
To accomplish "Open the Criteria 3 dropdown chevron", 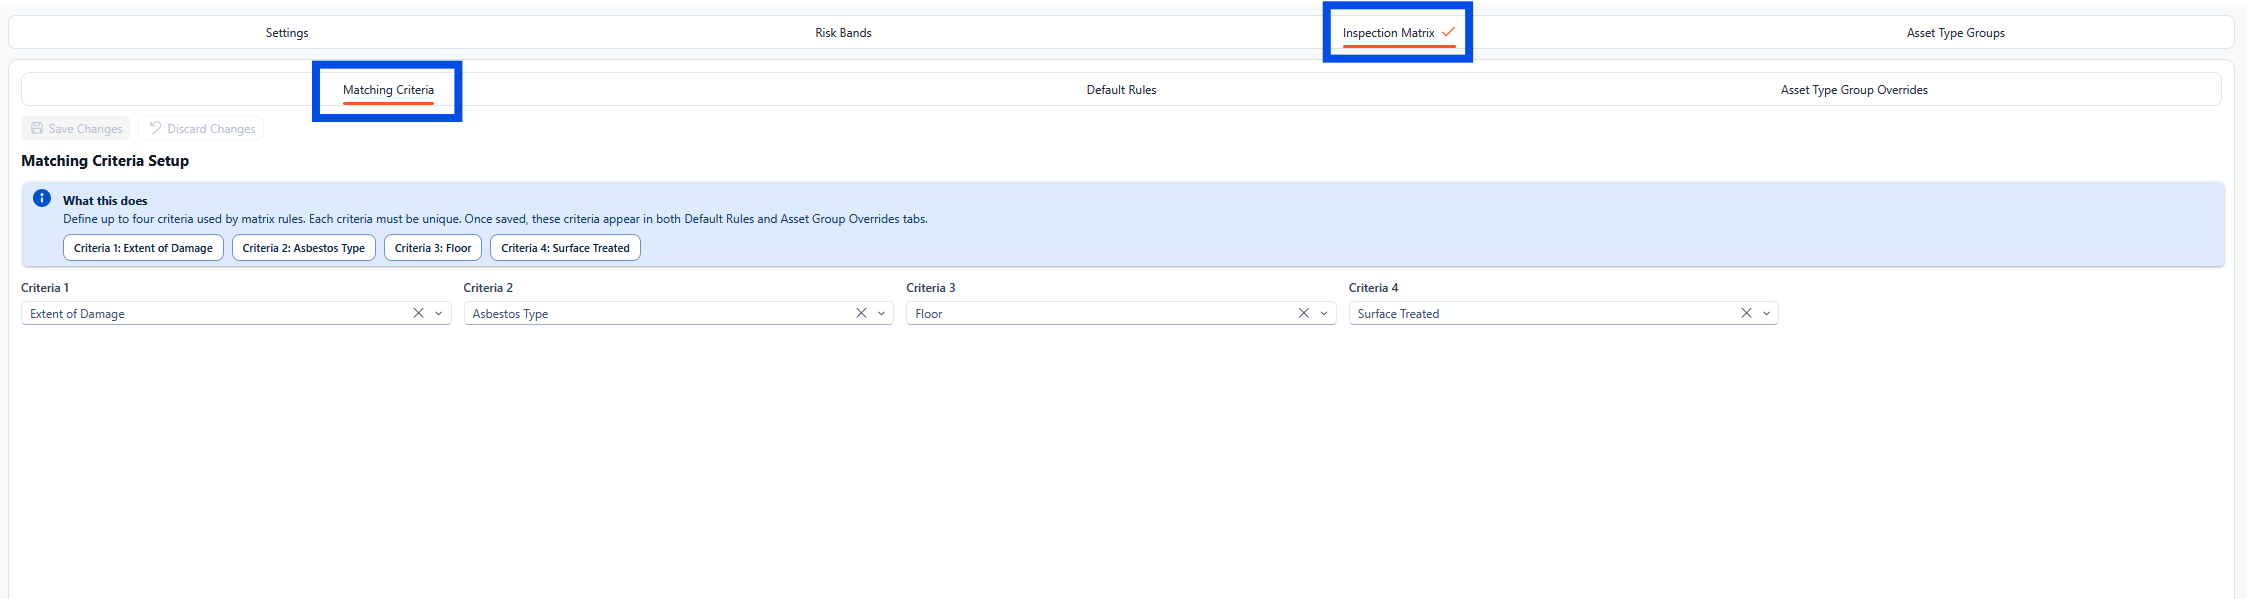I will pos(1324,313).
